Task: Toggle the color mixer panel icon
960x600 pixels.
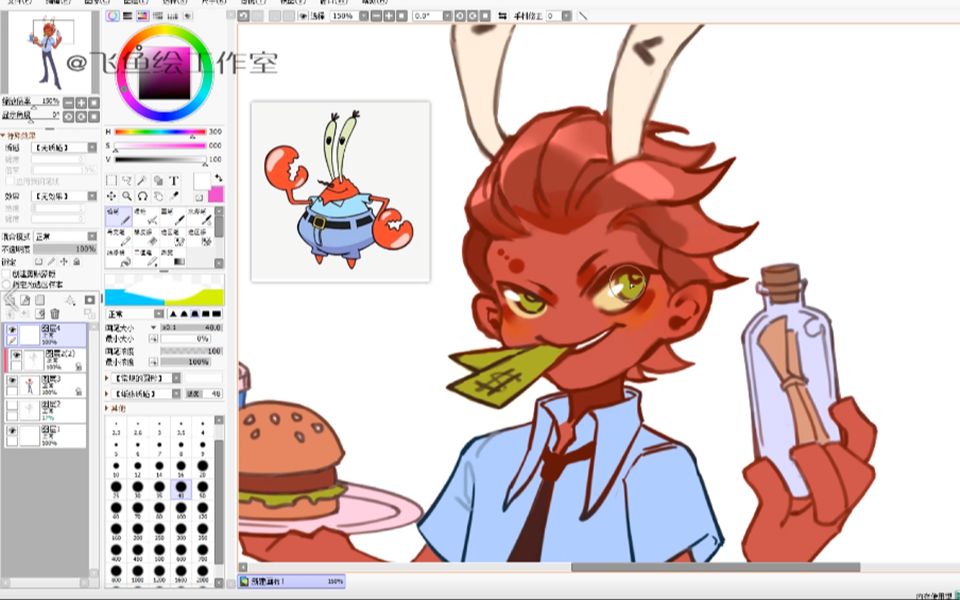Action: 158,16
